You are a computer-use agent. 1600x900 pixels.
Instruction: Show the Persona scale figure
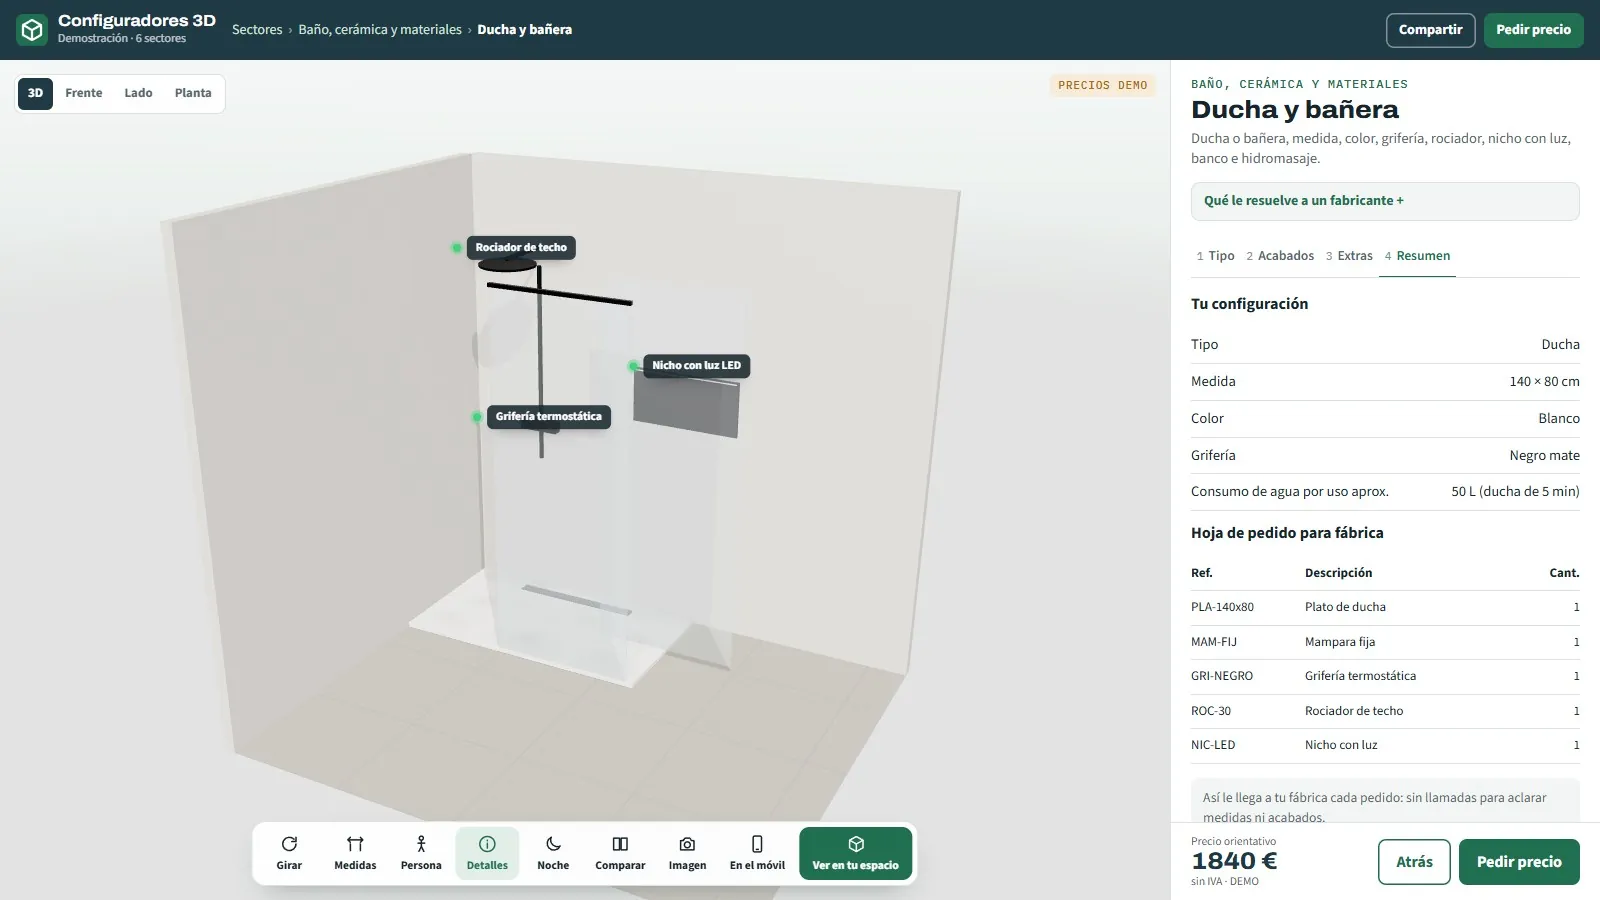click(421, 853)
